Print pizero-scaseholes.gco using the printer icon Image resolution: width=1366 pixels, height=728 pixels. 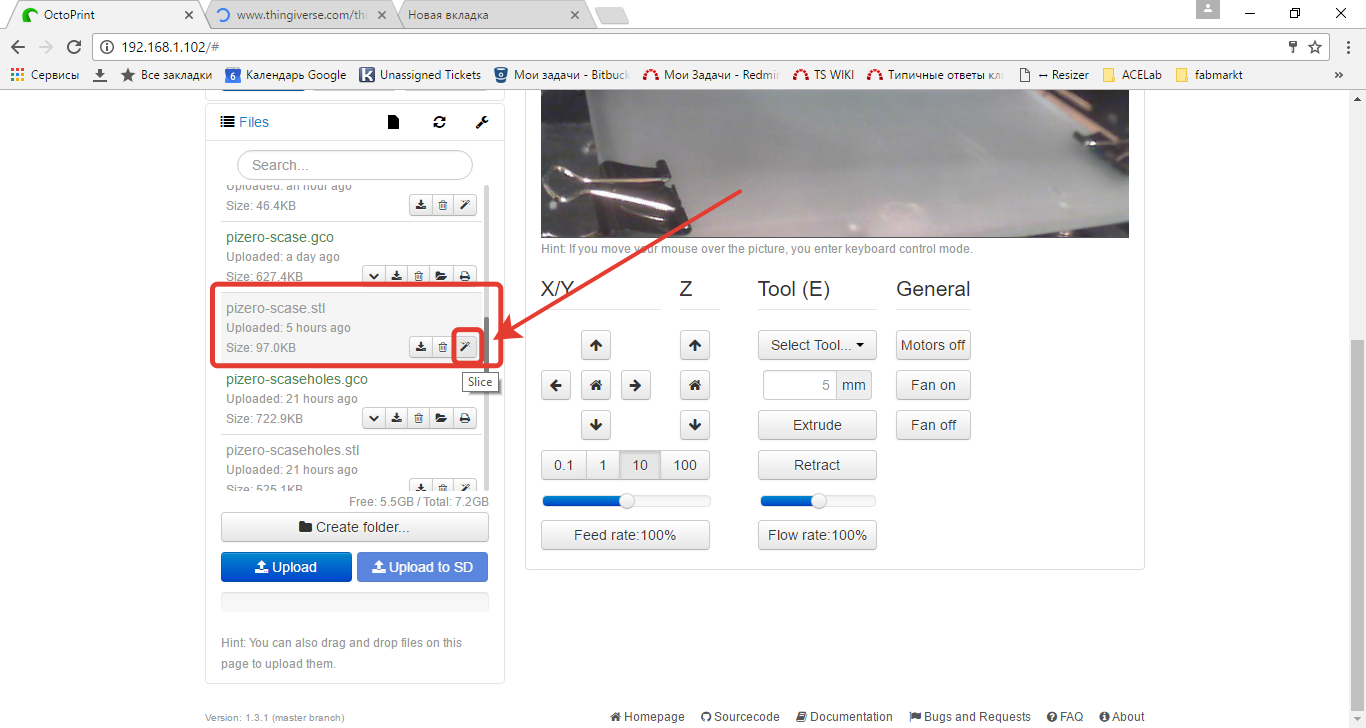465,418
